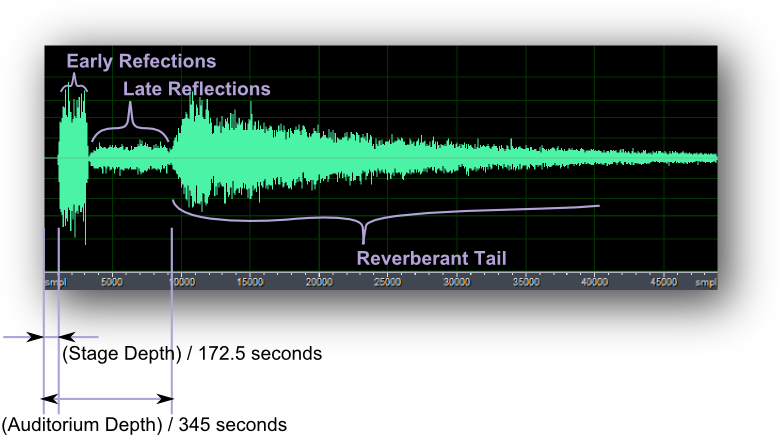
Task: Click the 45000 sample ruler label
Action: coord(664,282)
